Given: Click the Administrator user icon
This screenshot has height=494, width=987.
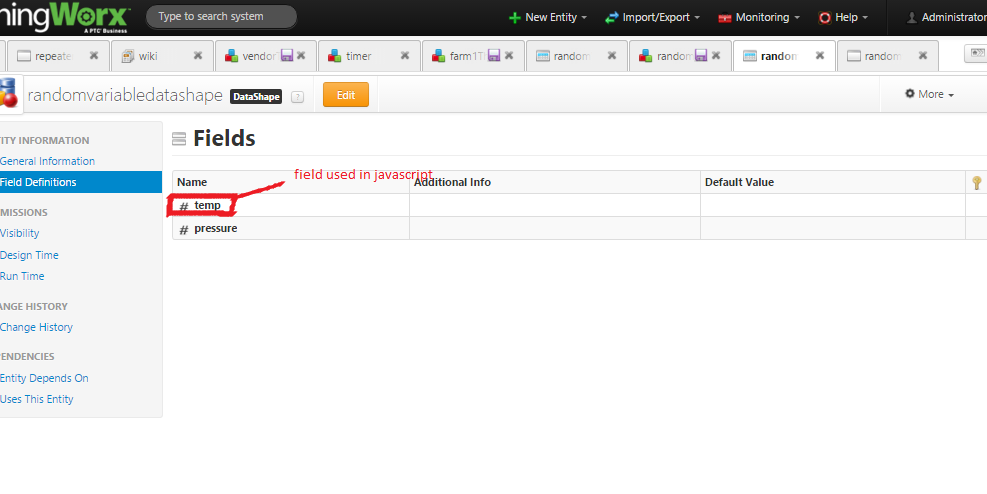Looking at the screenshot, I should click(x=911, y=18).
